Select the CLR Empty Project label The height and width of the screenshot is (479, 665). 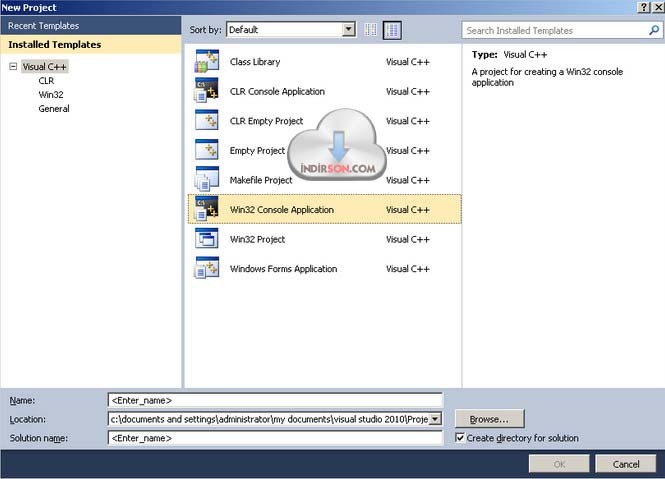[266, 121]
